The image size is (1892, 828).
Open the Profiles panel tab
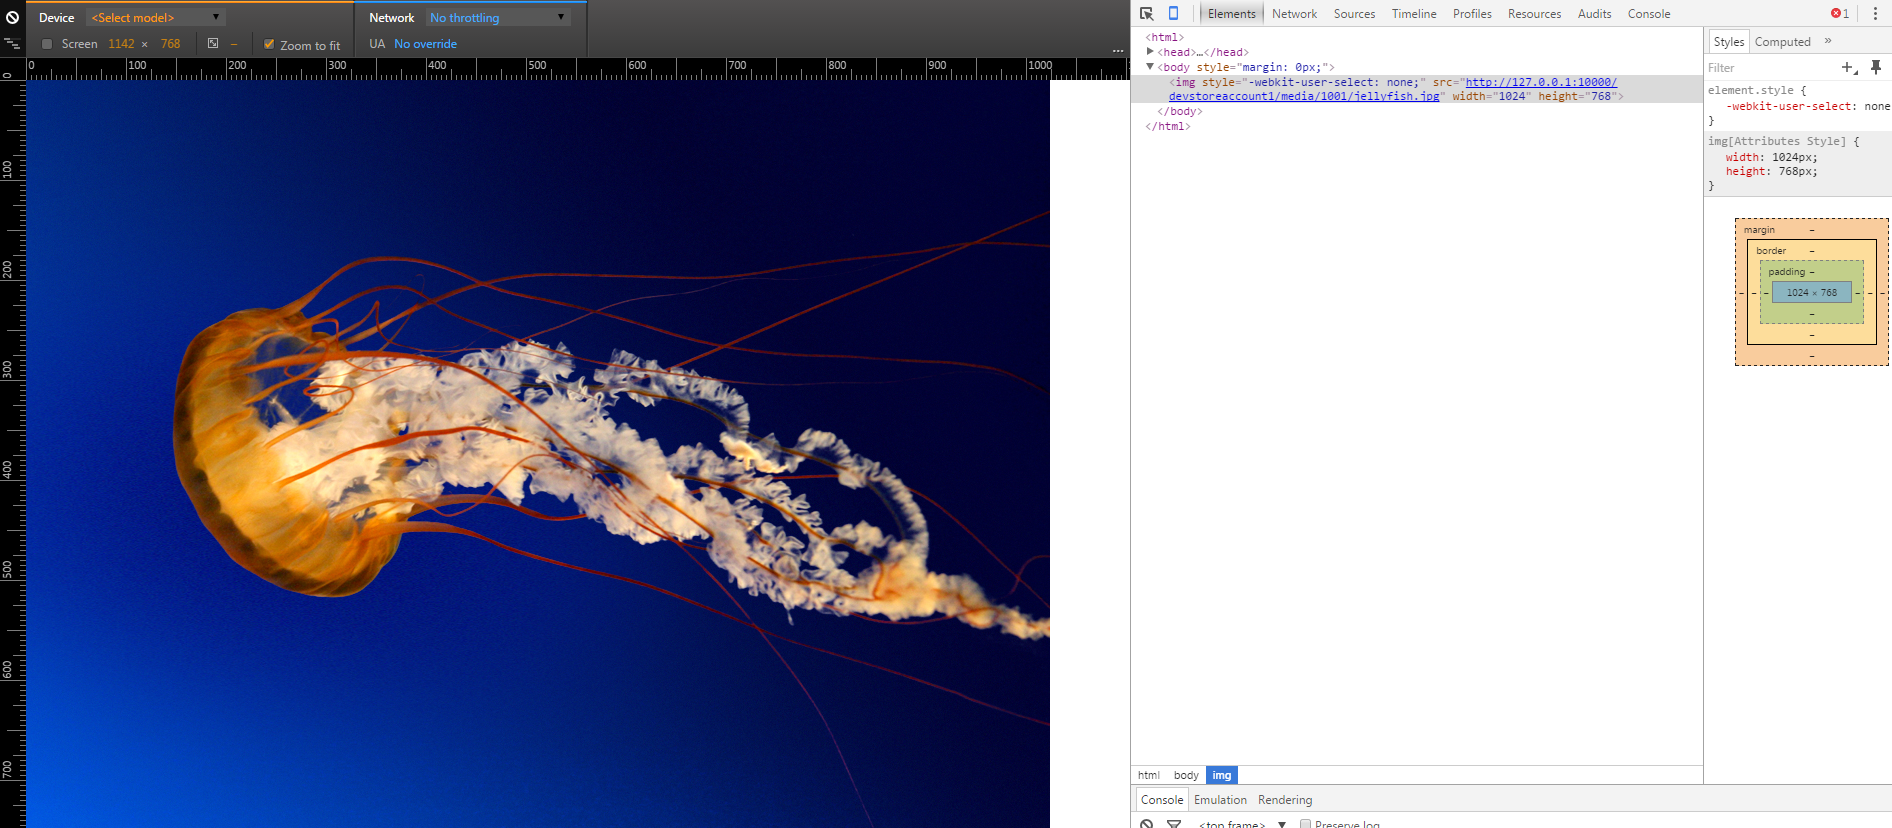(1472, 13)
